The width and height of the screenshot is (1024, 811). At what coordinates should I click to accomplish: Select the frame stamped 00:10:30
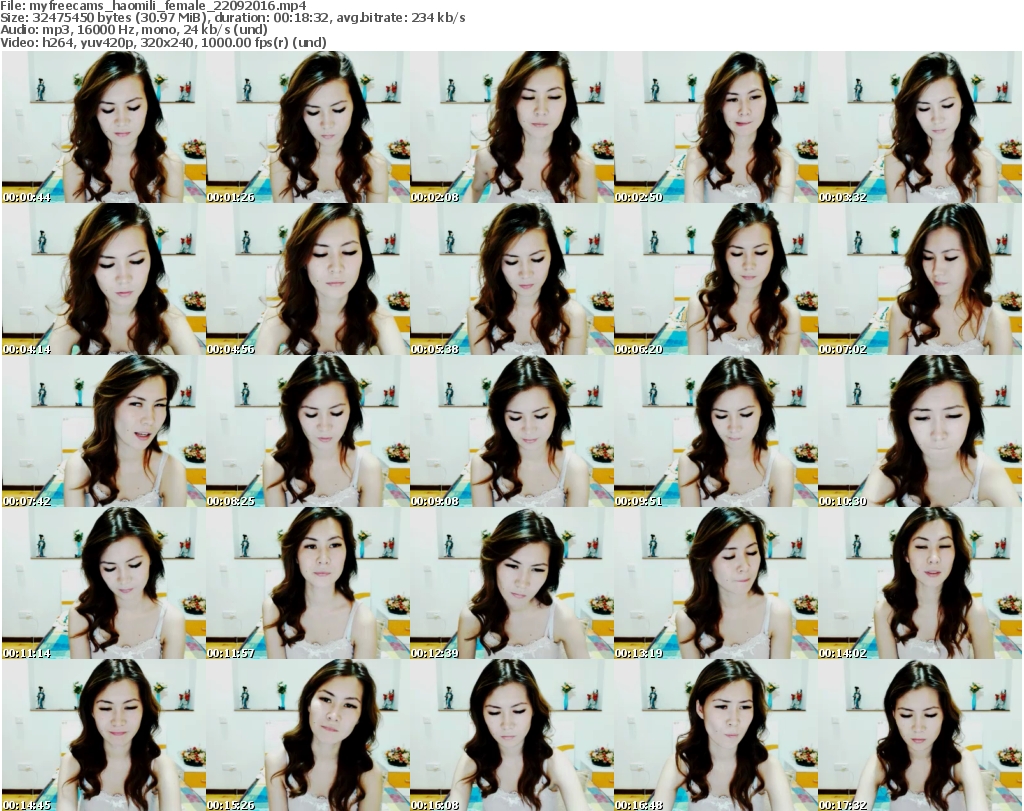coord(920,432)
